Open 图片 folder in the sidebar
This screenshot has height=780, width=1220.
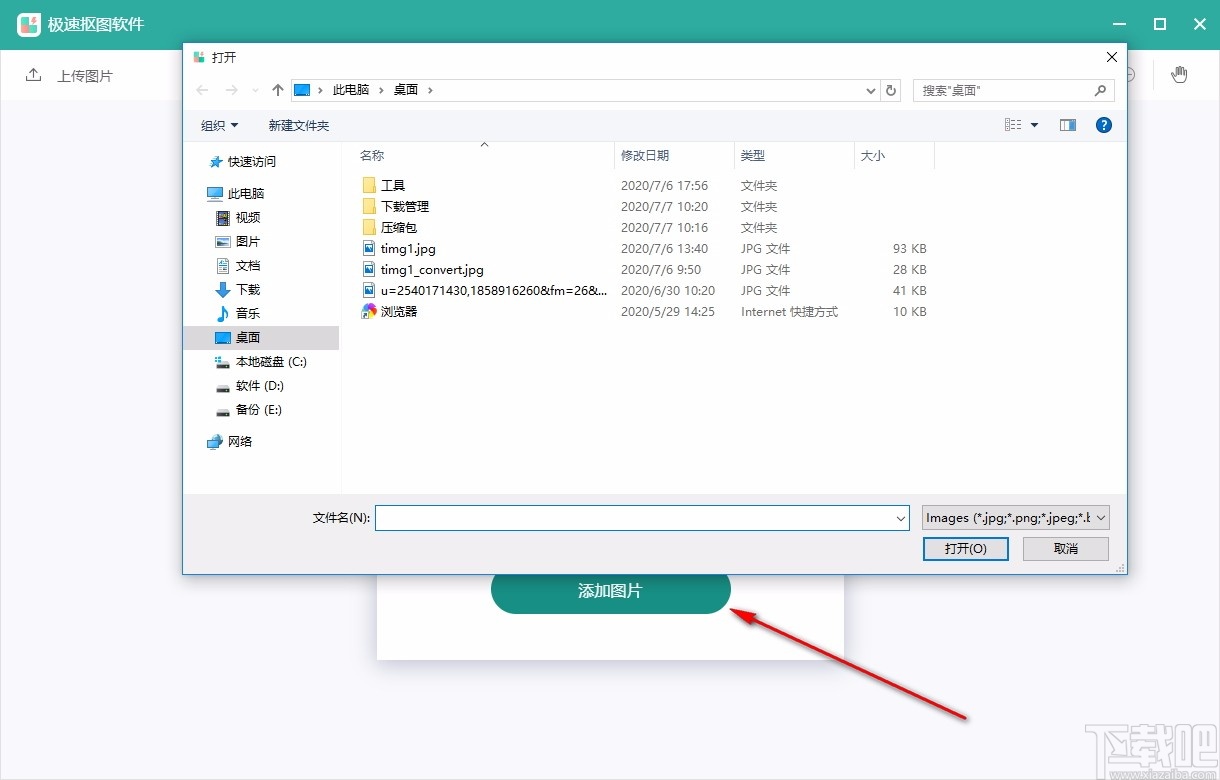(x=238, y=241)
